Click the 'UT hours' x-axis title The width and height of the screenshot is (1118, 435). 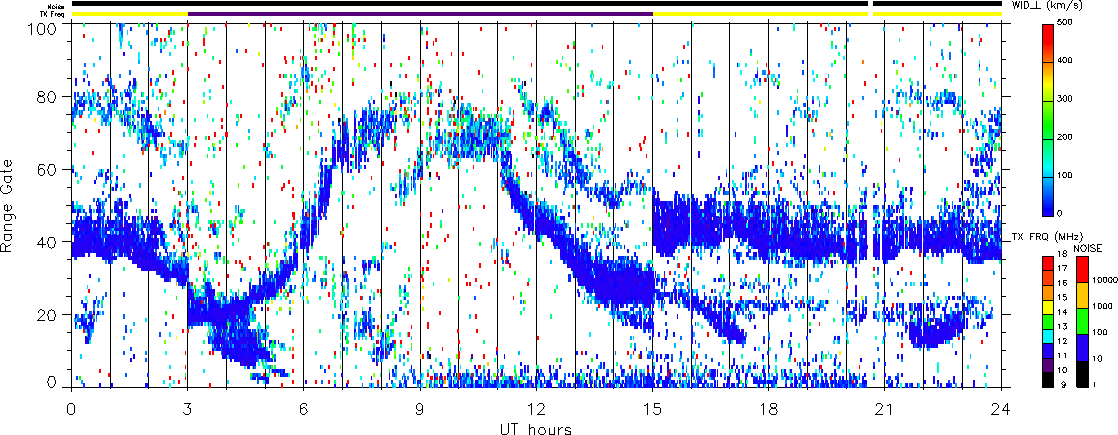tap(535, 429)
